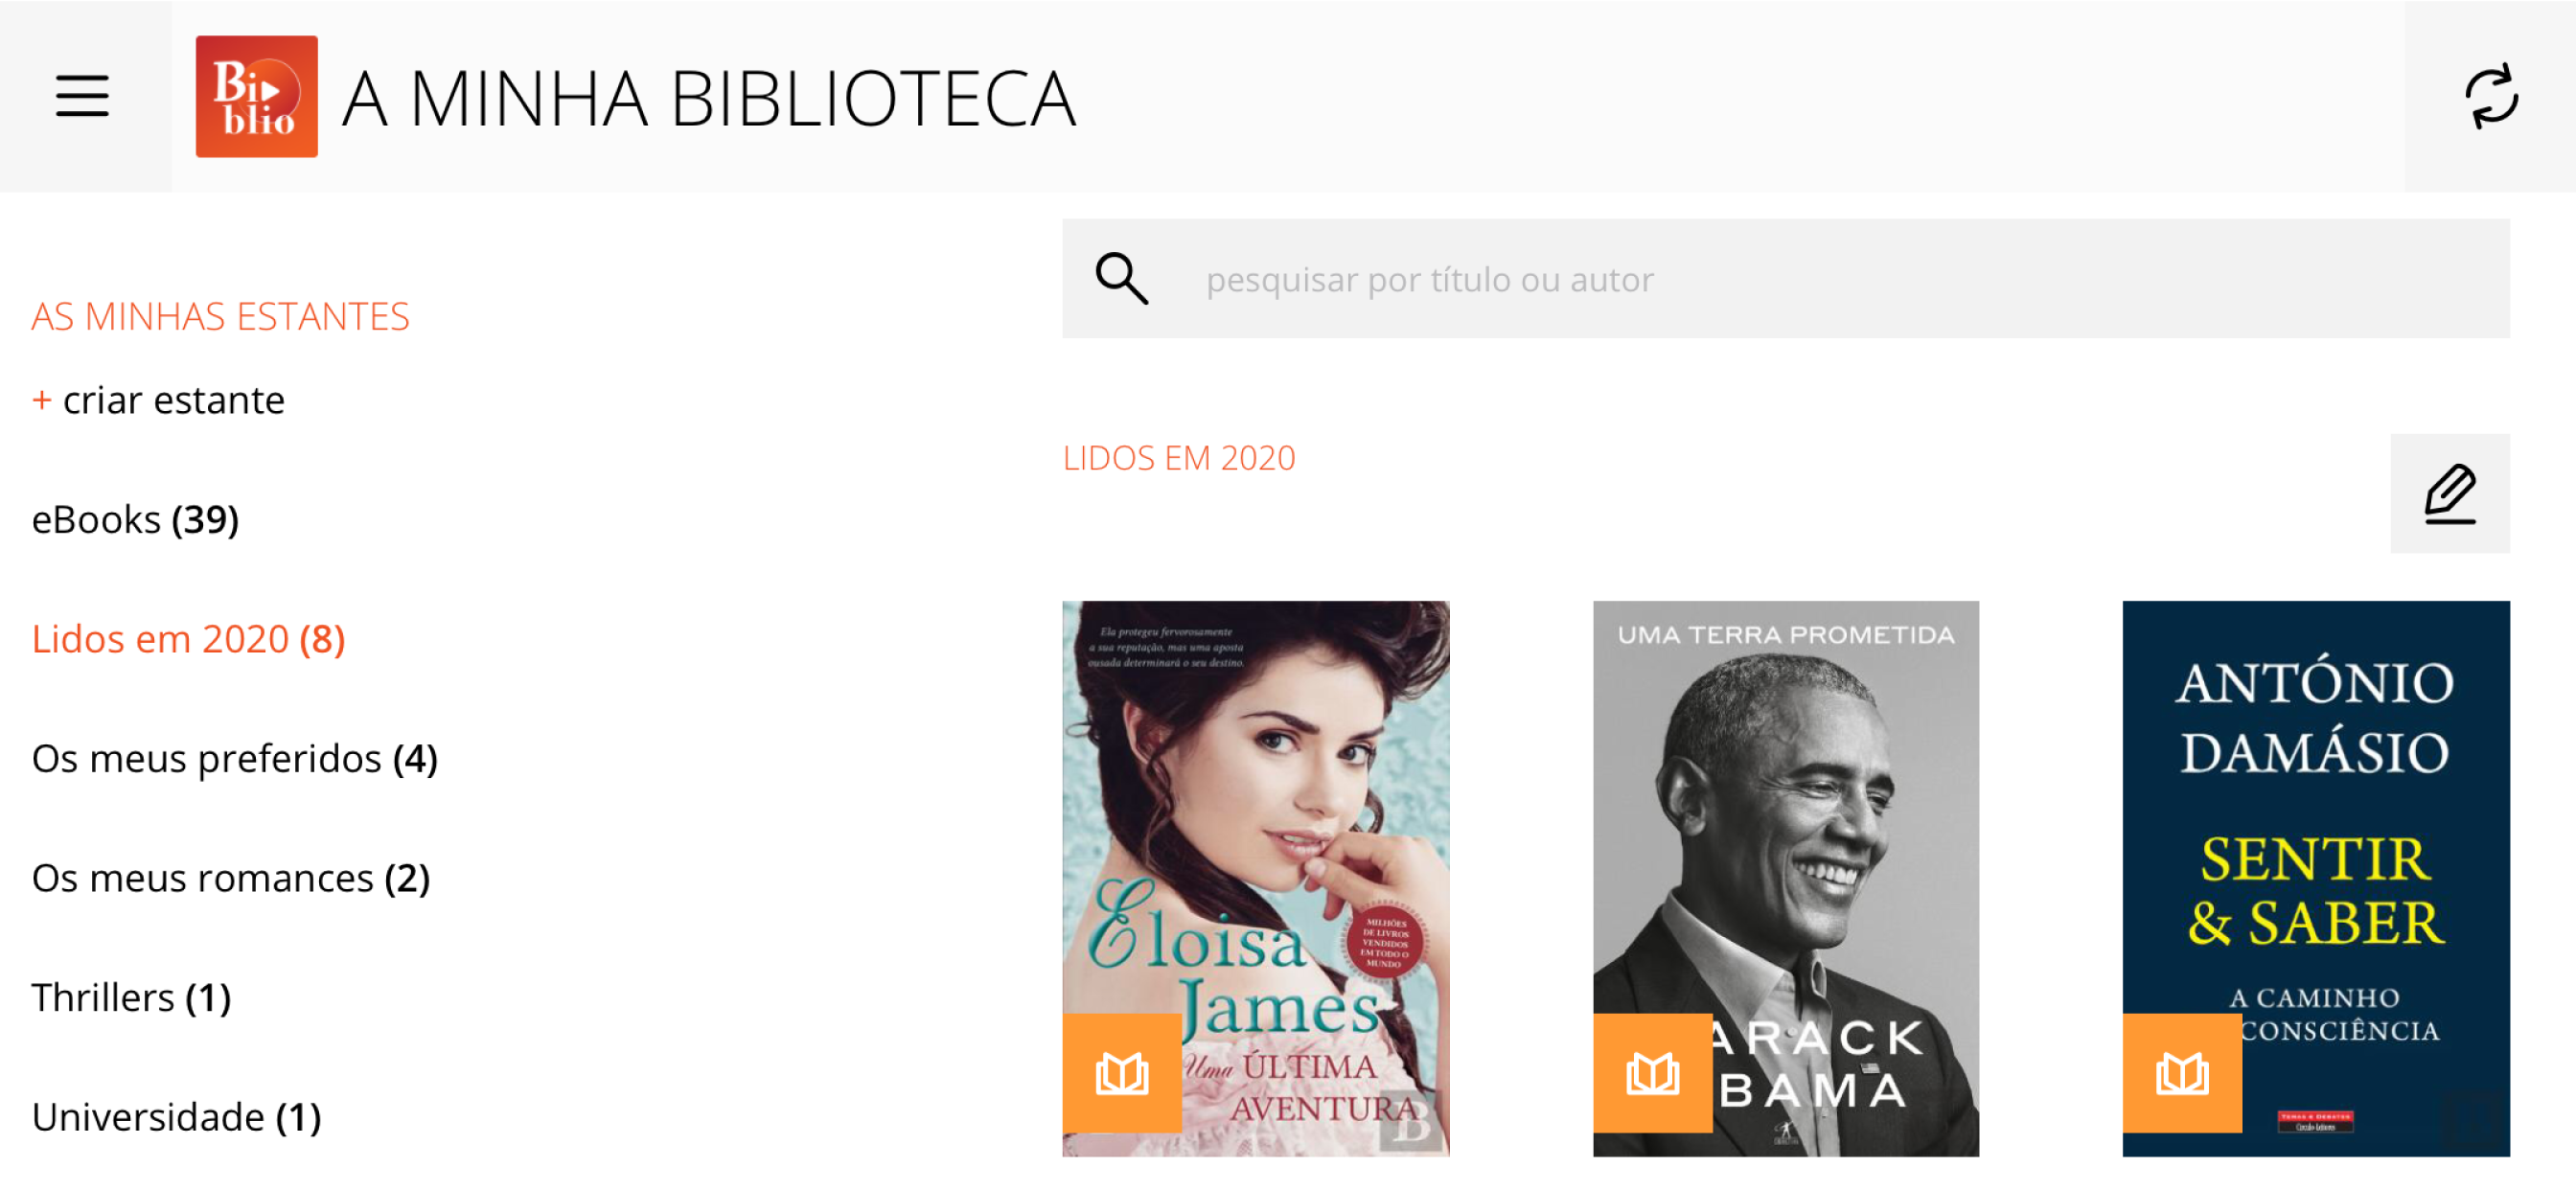2576x1190 pixels.
Task: Refresh the library with sync icon
Action: [x=2490, y=96]
